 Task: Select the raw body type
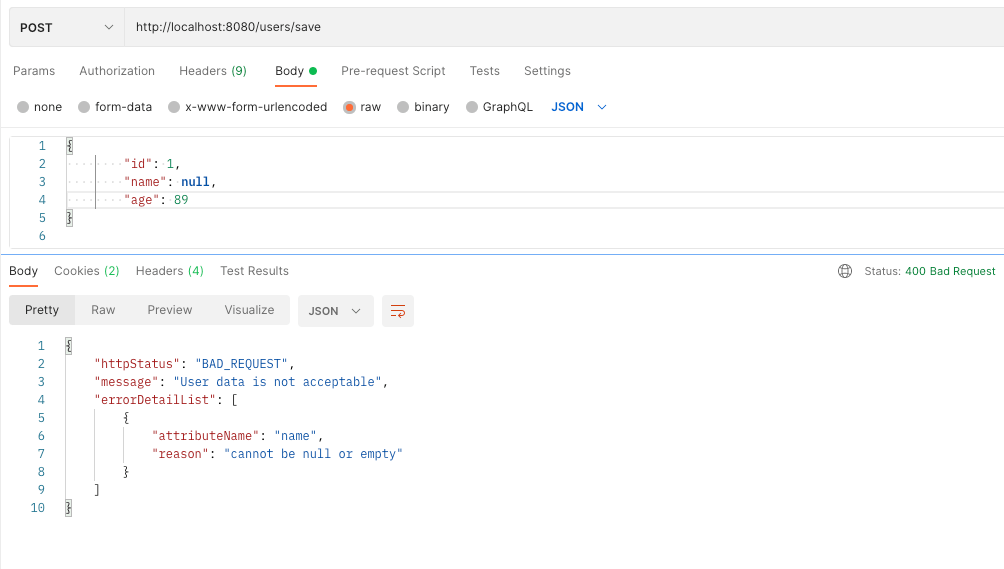pos(362,107)
